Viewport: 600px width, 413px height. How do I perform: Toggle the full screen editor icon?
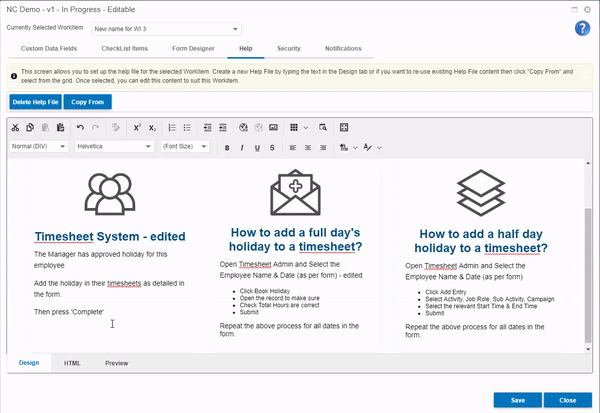(344, 127)
